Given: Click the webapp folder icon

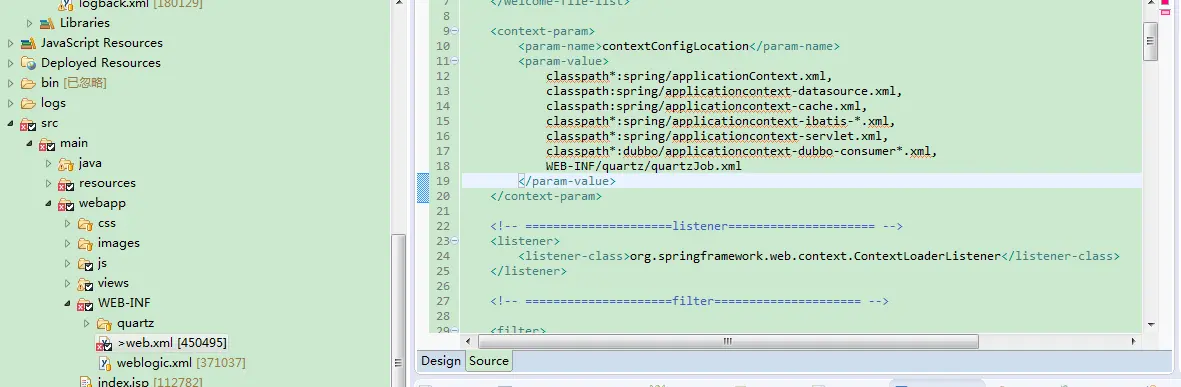Looking at the screenshot, I should [66, 203].
